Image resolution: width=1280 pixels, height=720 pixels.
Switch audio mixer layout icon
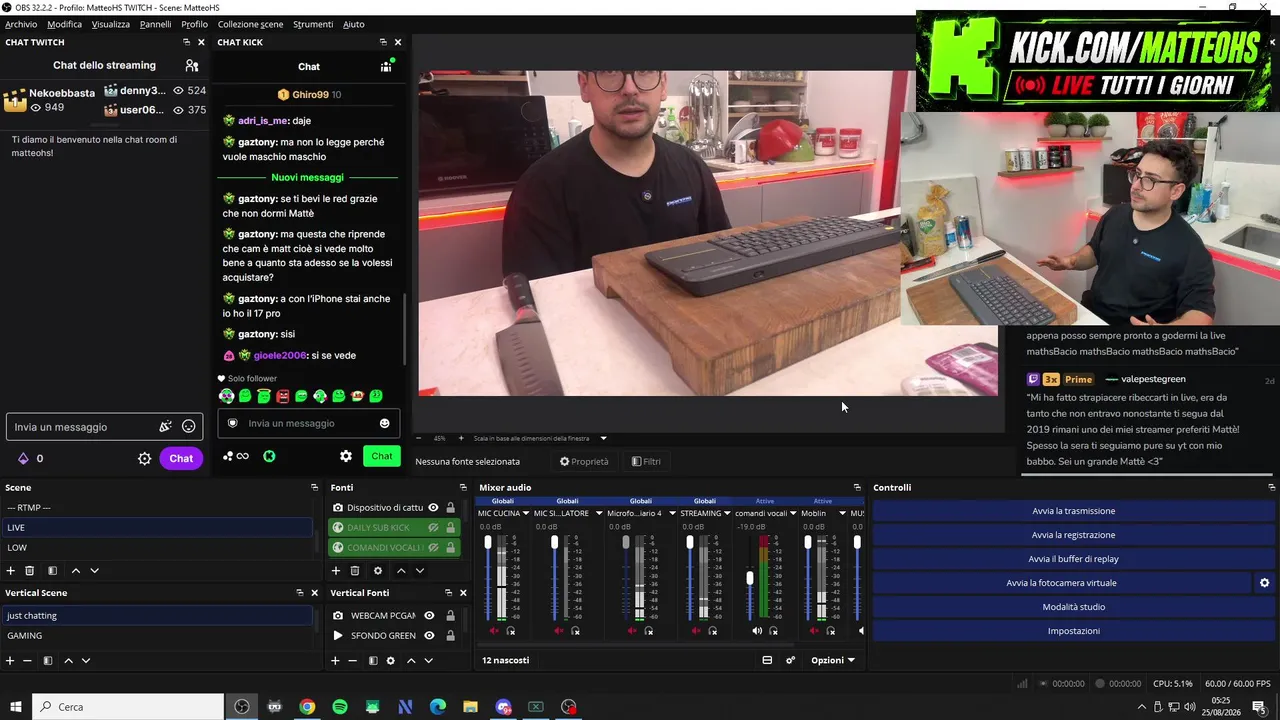pyautogui.click(x=767, y=660)
